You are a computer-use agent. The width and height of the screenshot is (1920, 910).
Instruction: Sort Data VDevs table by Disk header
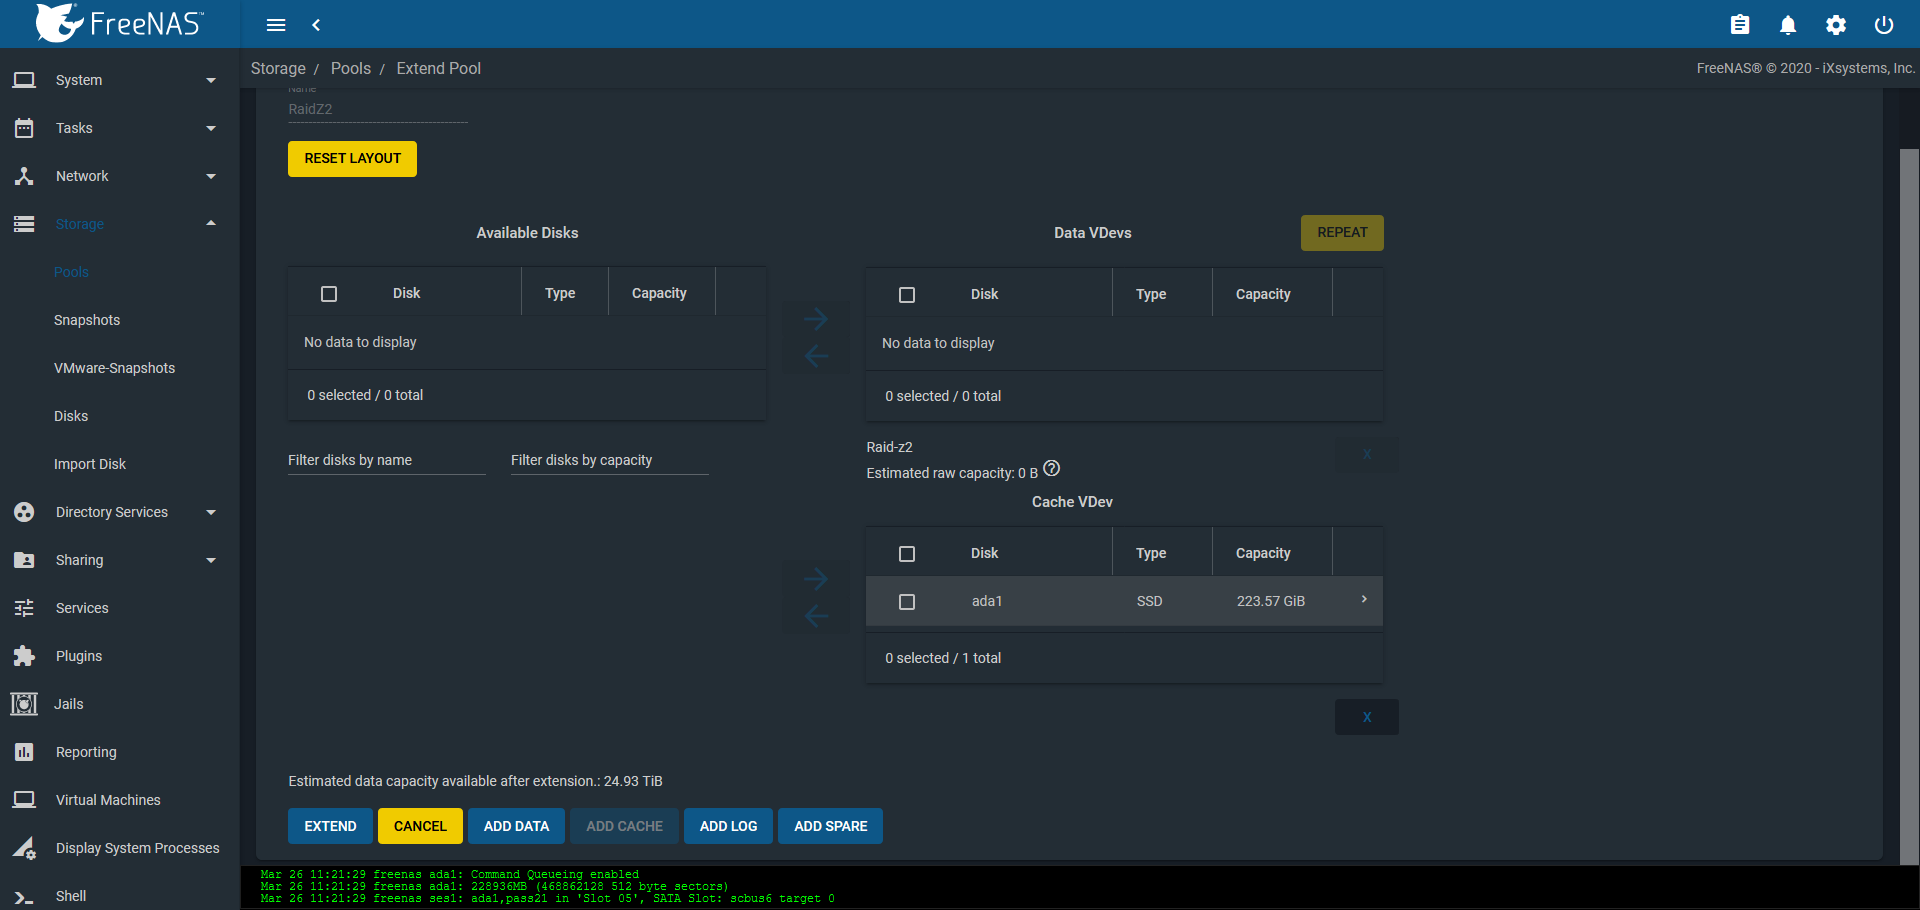(984, 294)
